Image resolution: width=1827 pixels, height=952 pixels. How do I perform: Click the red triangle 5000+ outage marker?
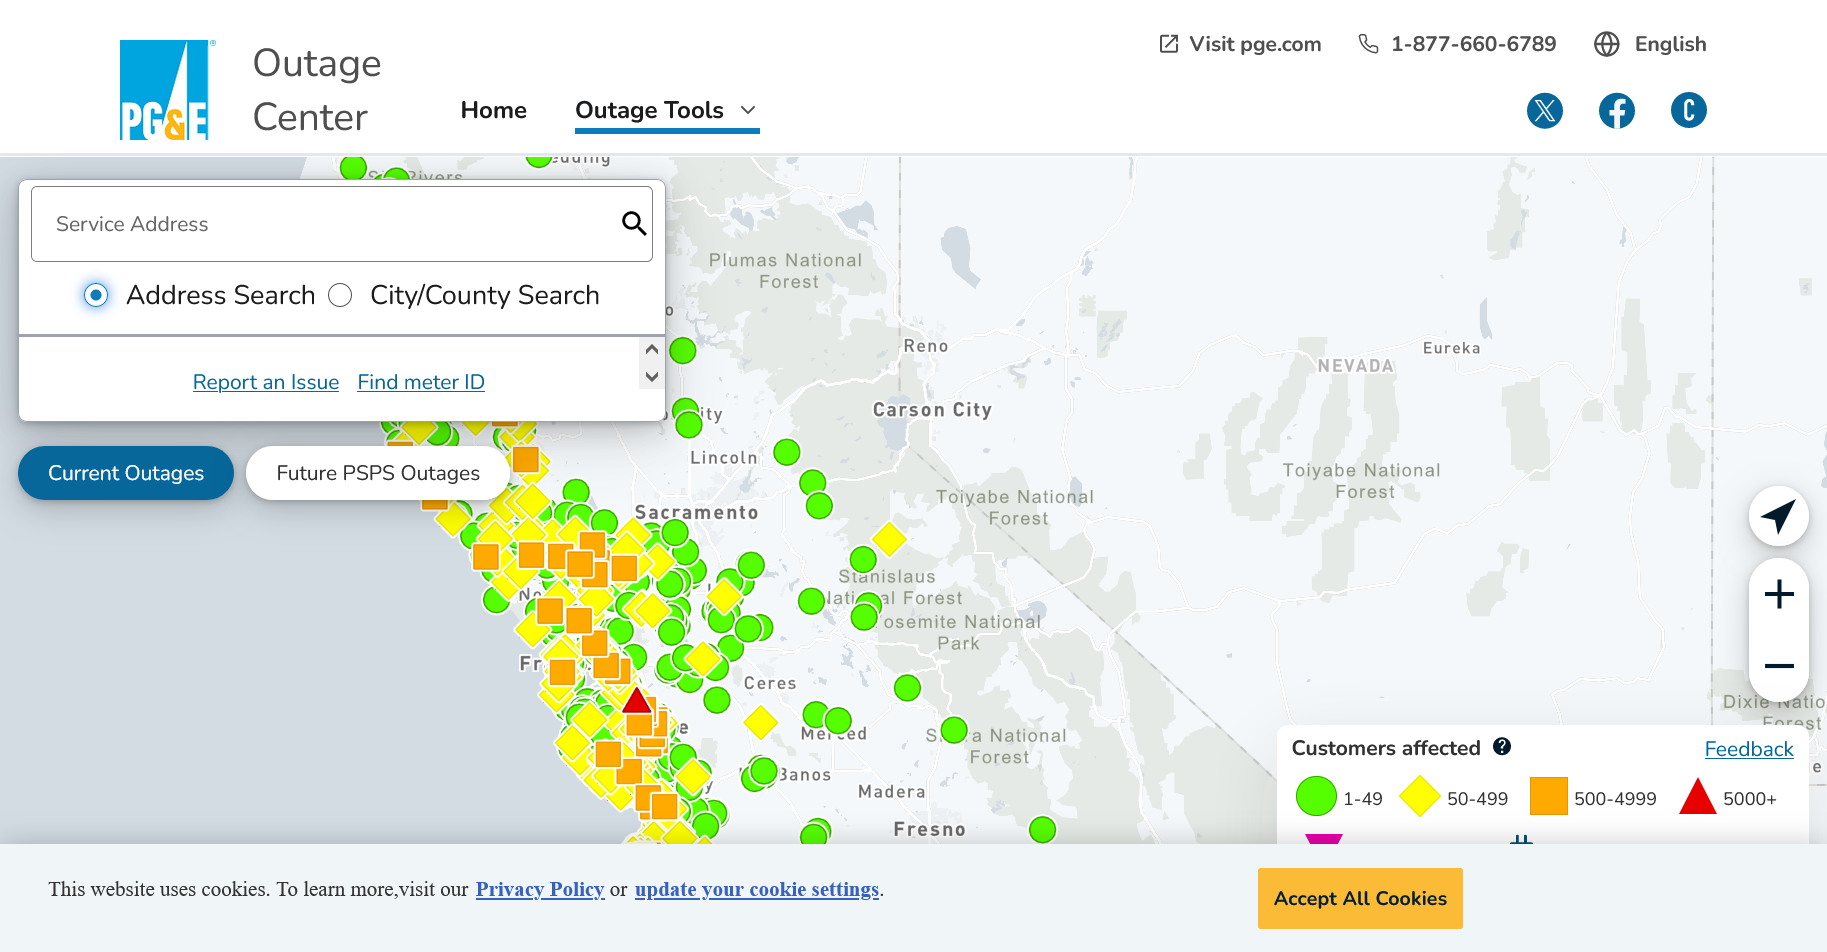[x=636, y=700]
